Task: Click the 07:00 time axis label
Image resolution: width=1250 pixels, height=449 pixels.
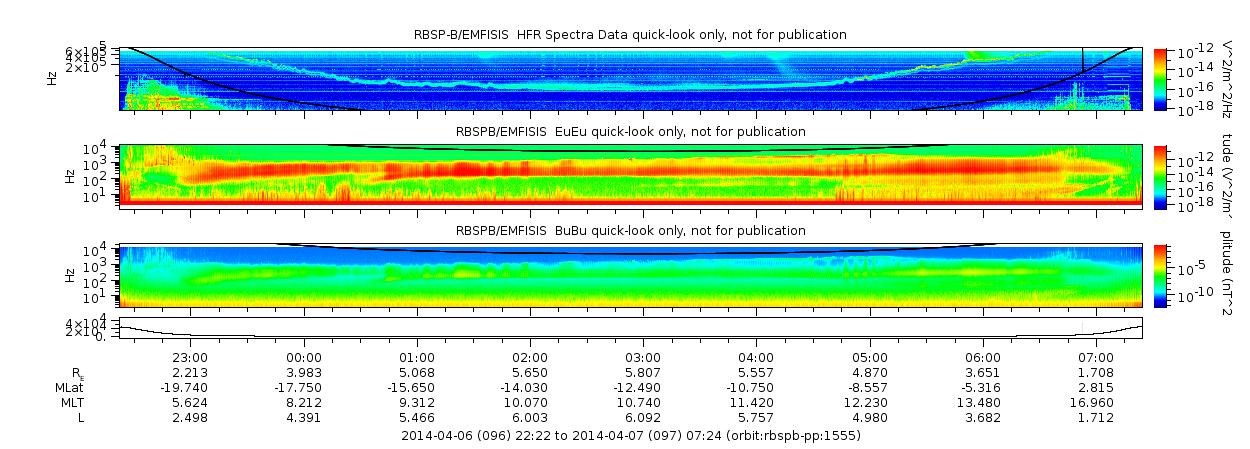Action: (x=1096, y=358)
